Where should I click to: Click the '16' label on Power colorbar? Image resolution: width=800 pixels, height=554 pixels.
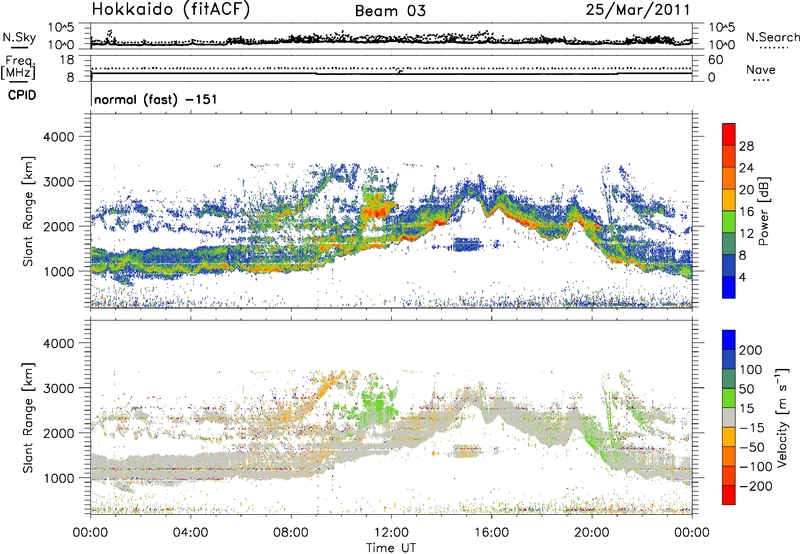pyautogui.click(x=746, y=212)
